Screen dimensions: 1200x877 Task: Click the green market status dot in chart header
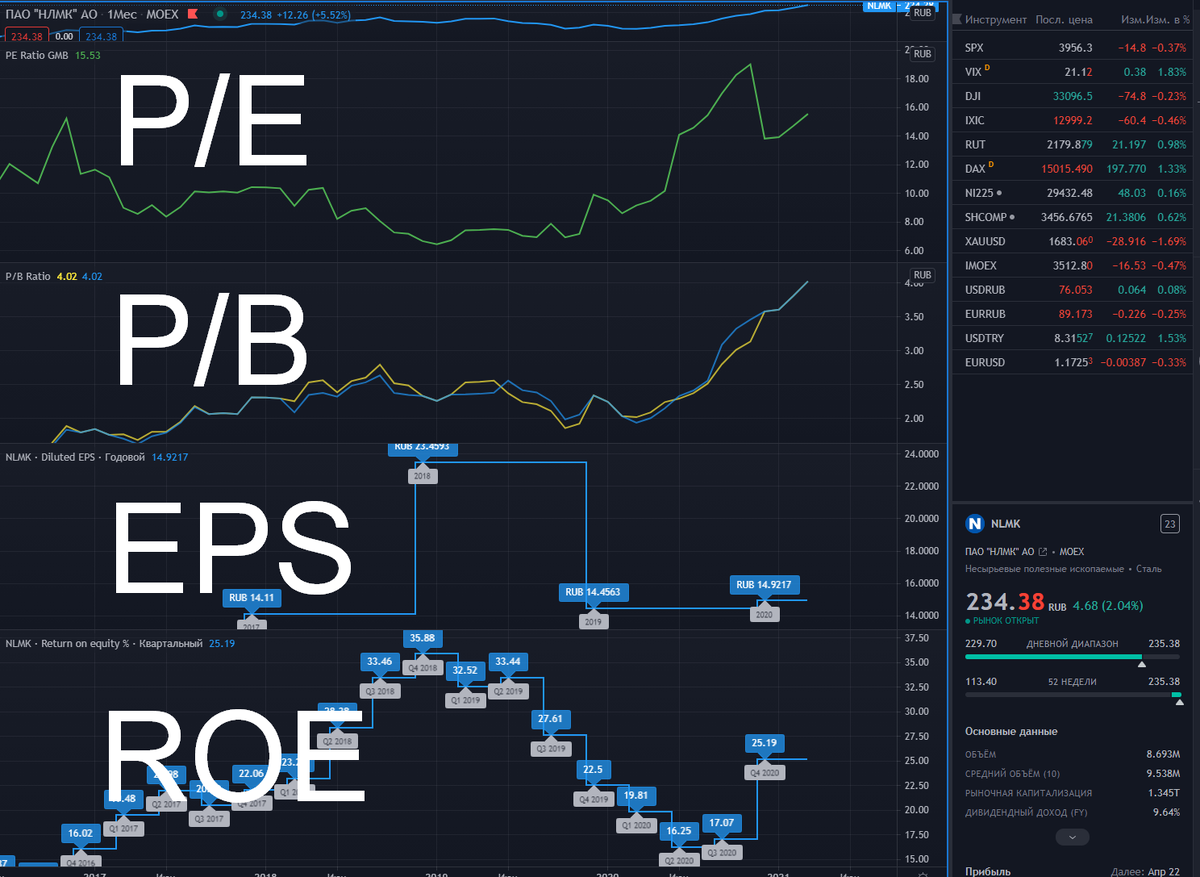pyautogui.click(x=219, y=16)
